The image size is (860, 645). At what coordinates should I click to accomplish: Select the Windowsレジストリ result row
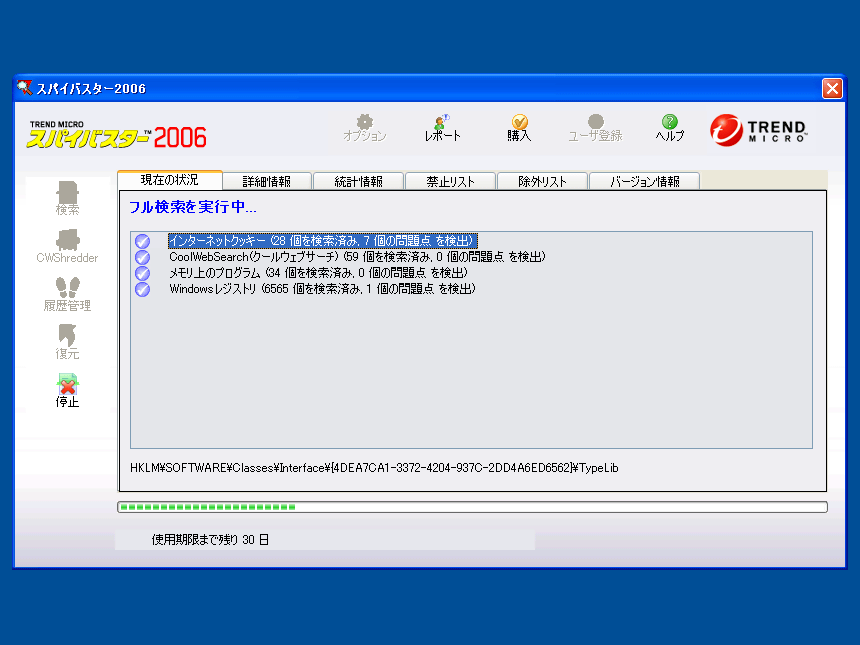click(322, 288)
